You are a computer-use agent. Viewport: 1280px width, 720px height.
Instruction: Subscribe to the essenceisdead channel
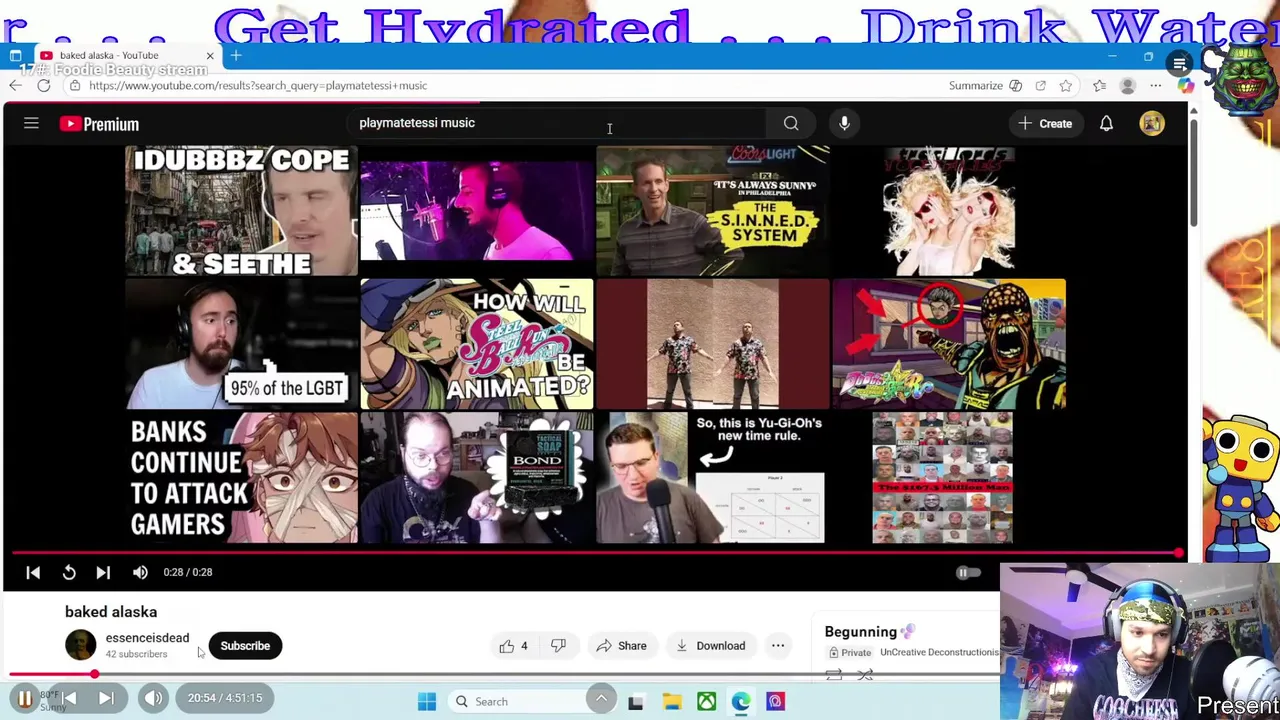pyautogui.click(x=245, y=646)
